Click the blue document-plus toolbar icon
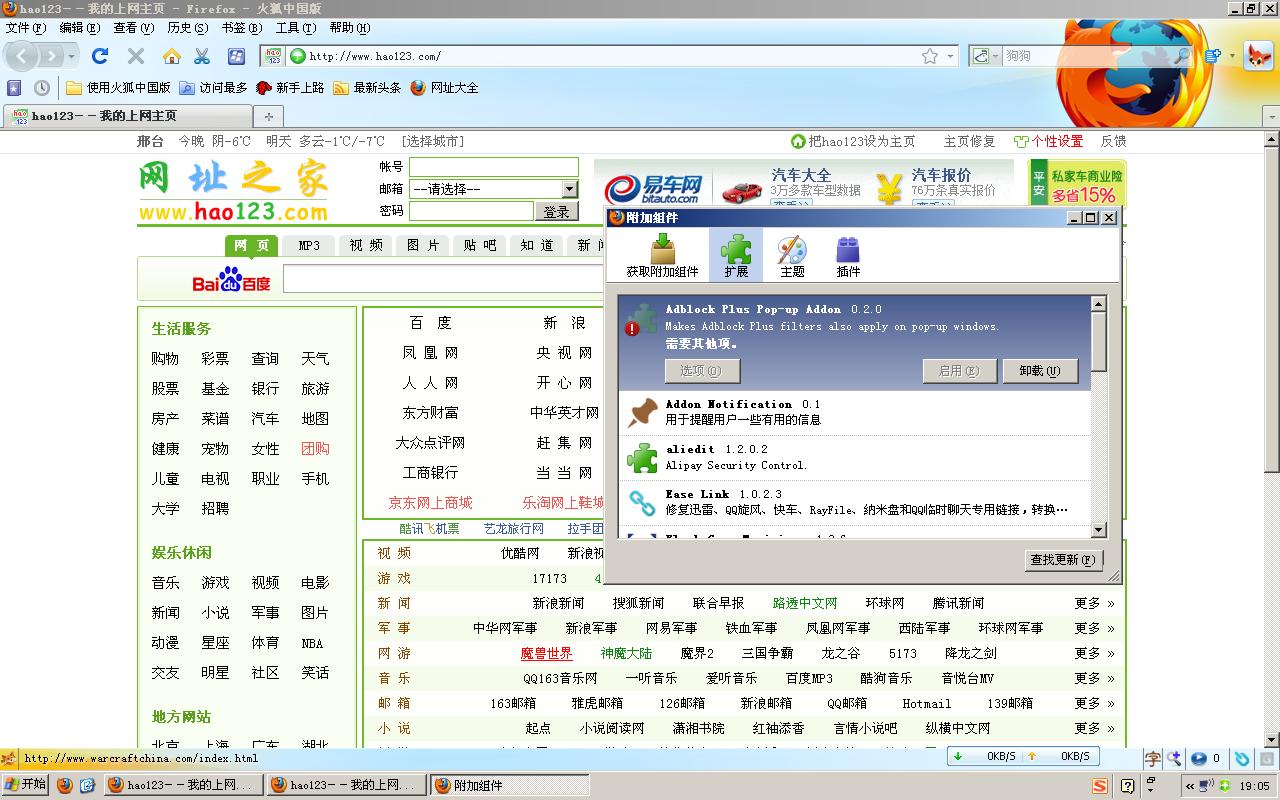This screenshot has height=800, width=1280. (x=1213, y=56)
